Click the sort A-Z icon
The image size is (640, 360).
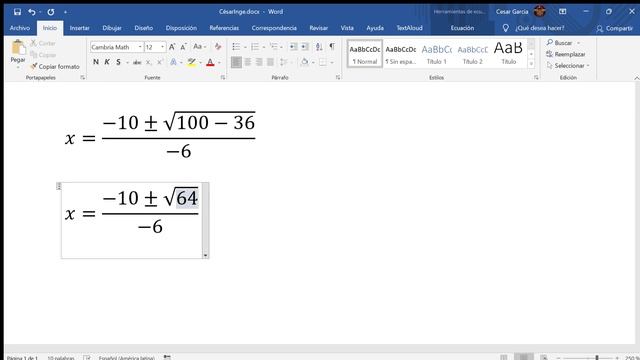[319, 47]
